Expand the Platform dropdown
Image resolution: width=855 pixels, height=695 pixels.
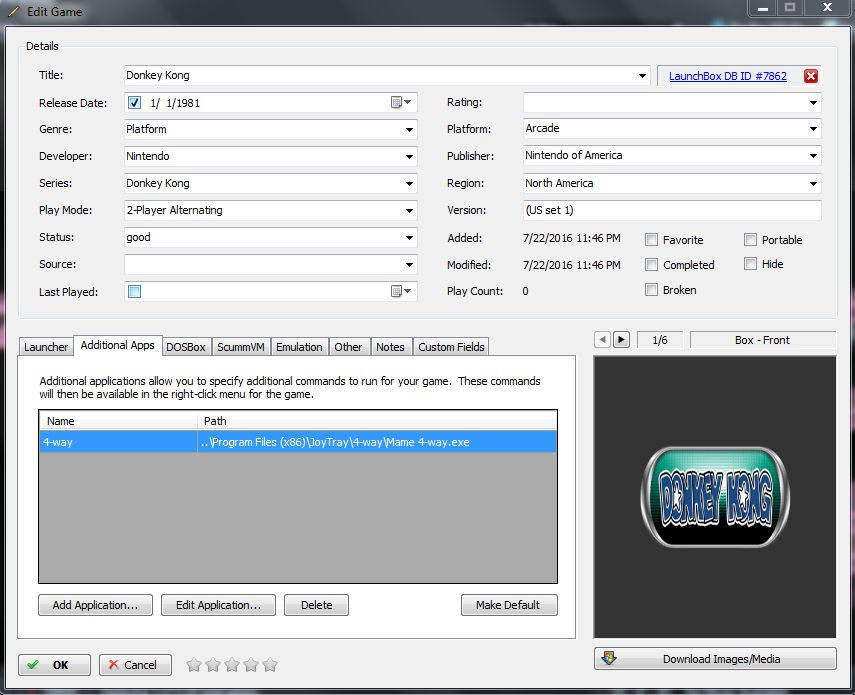click(x=813, y=129)
